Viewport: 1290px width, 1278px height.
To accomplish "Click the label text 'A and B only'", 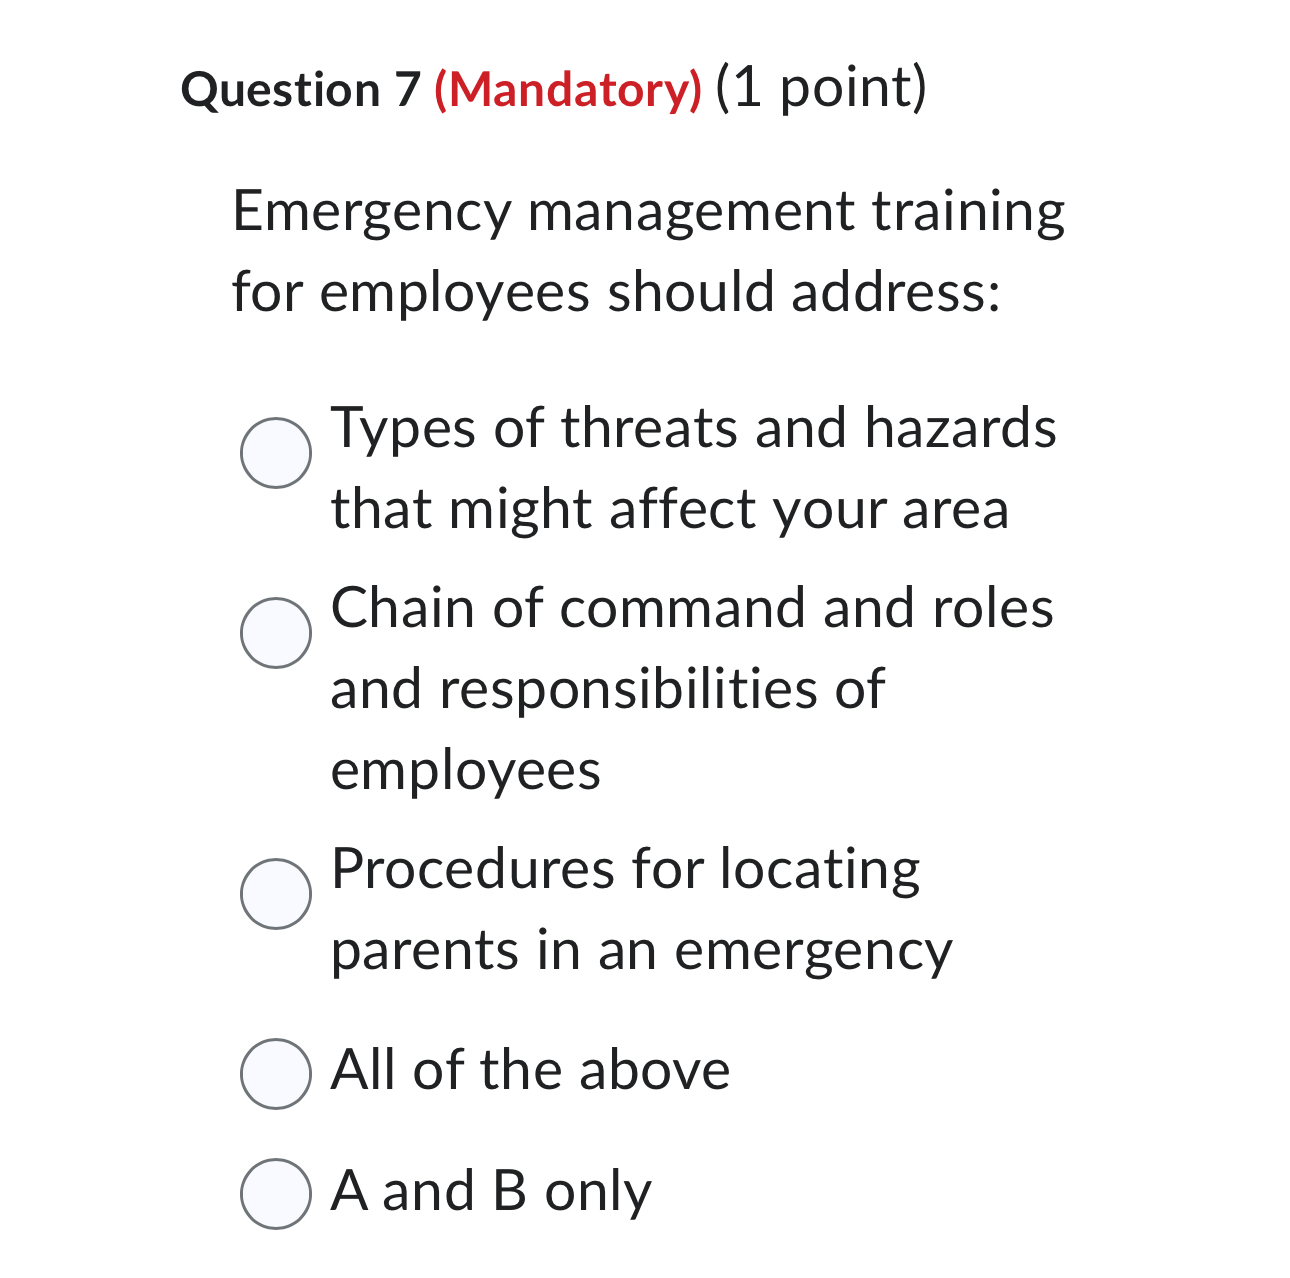I will 490,1190.
